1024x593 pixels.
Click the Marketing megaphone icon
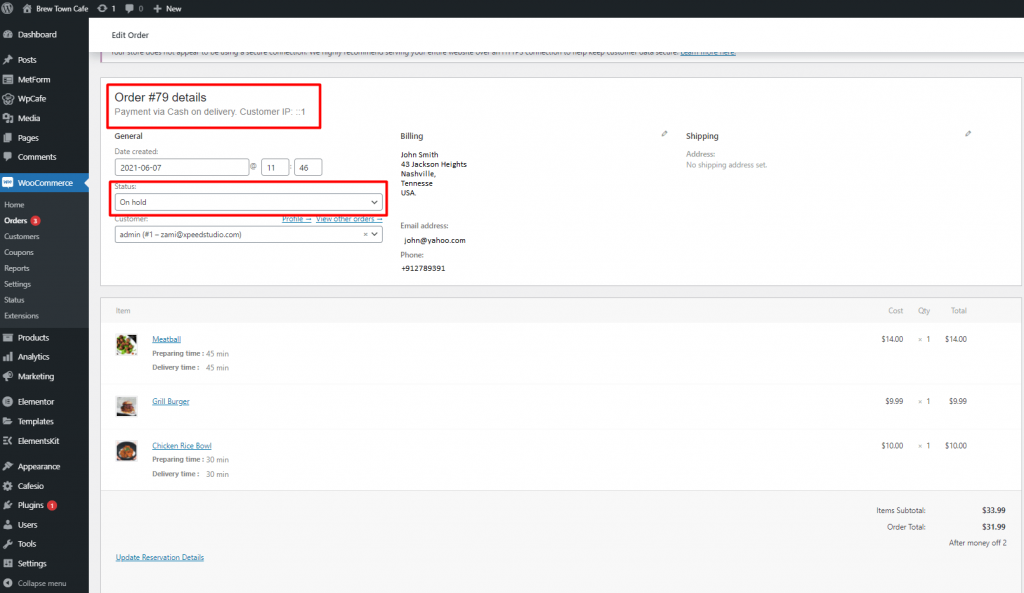8,376
